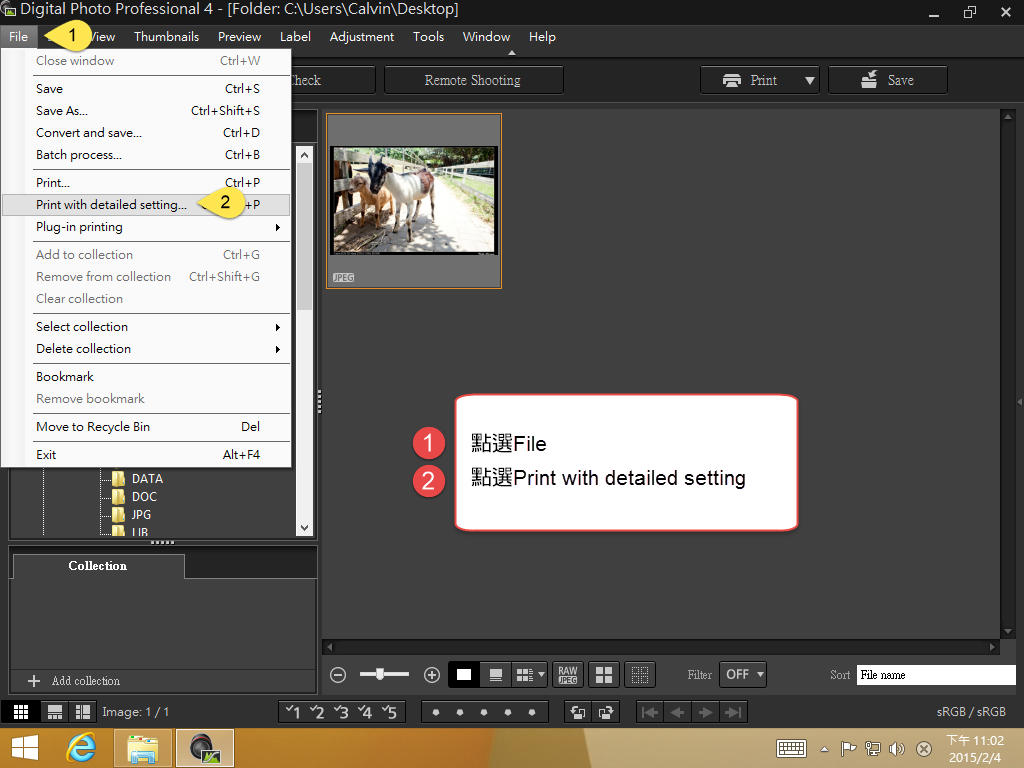This screenshot has height=768, width=1024.
Task: Click the zoom-out minus icon for thumbnails
Action: click(338, 675)
